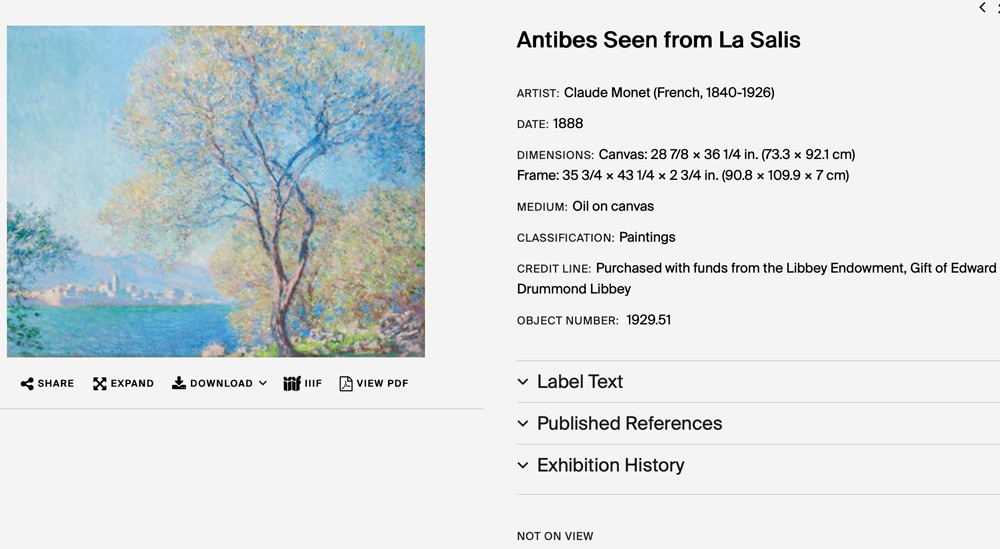Open the Monet painting thumbnail
This screenshot has height=549, width=1000.
click(x=216, y=191)
